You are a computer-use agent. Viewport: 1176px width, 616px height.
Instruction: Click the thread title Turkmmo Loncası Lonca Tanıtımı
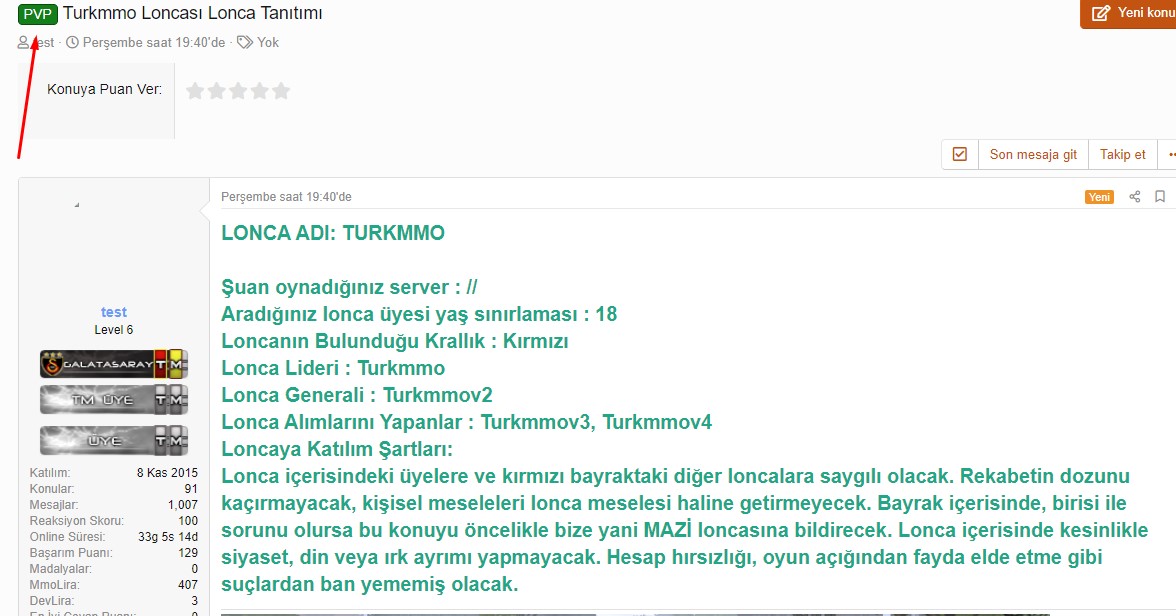(x=192, y=14)
